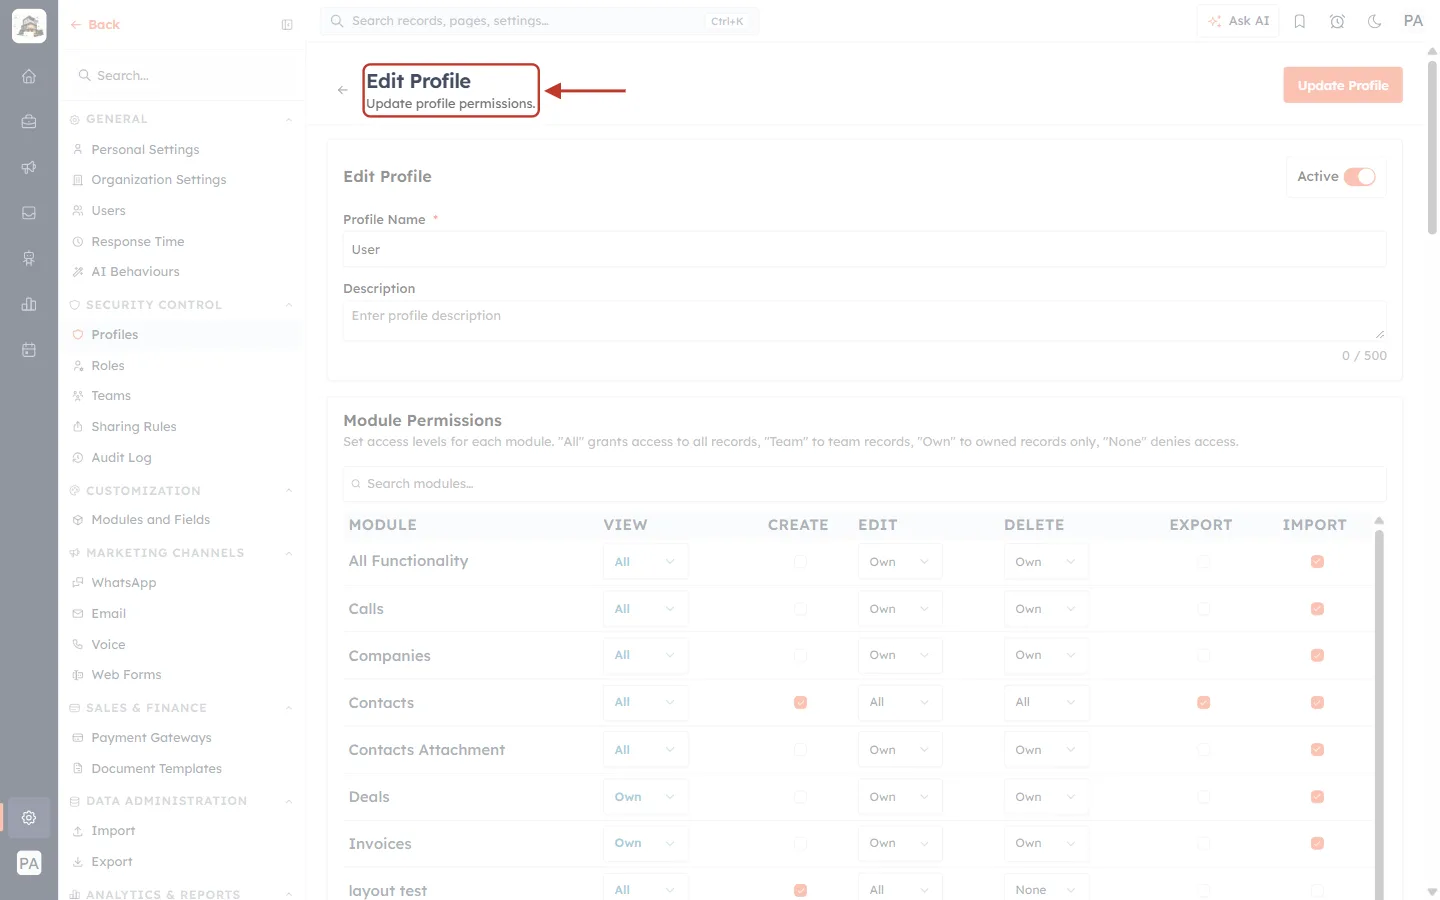
Task: Open Payment Gateways settings
Action: coord(151,738)
